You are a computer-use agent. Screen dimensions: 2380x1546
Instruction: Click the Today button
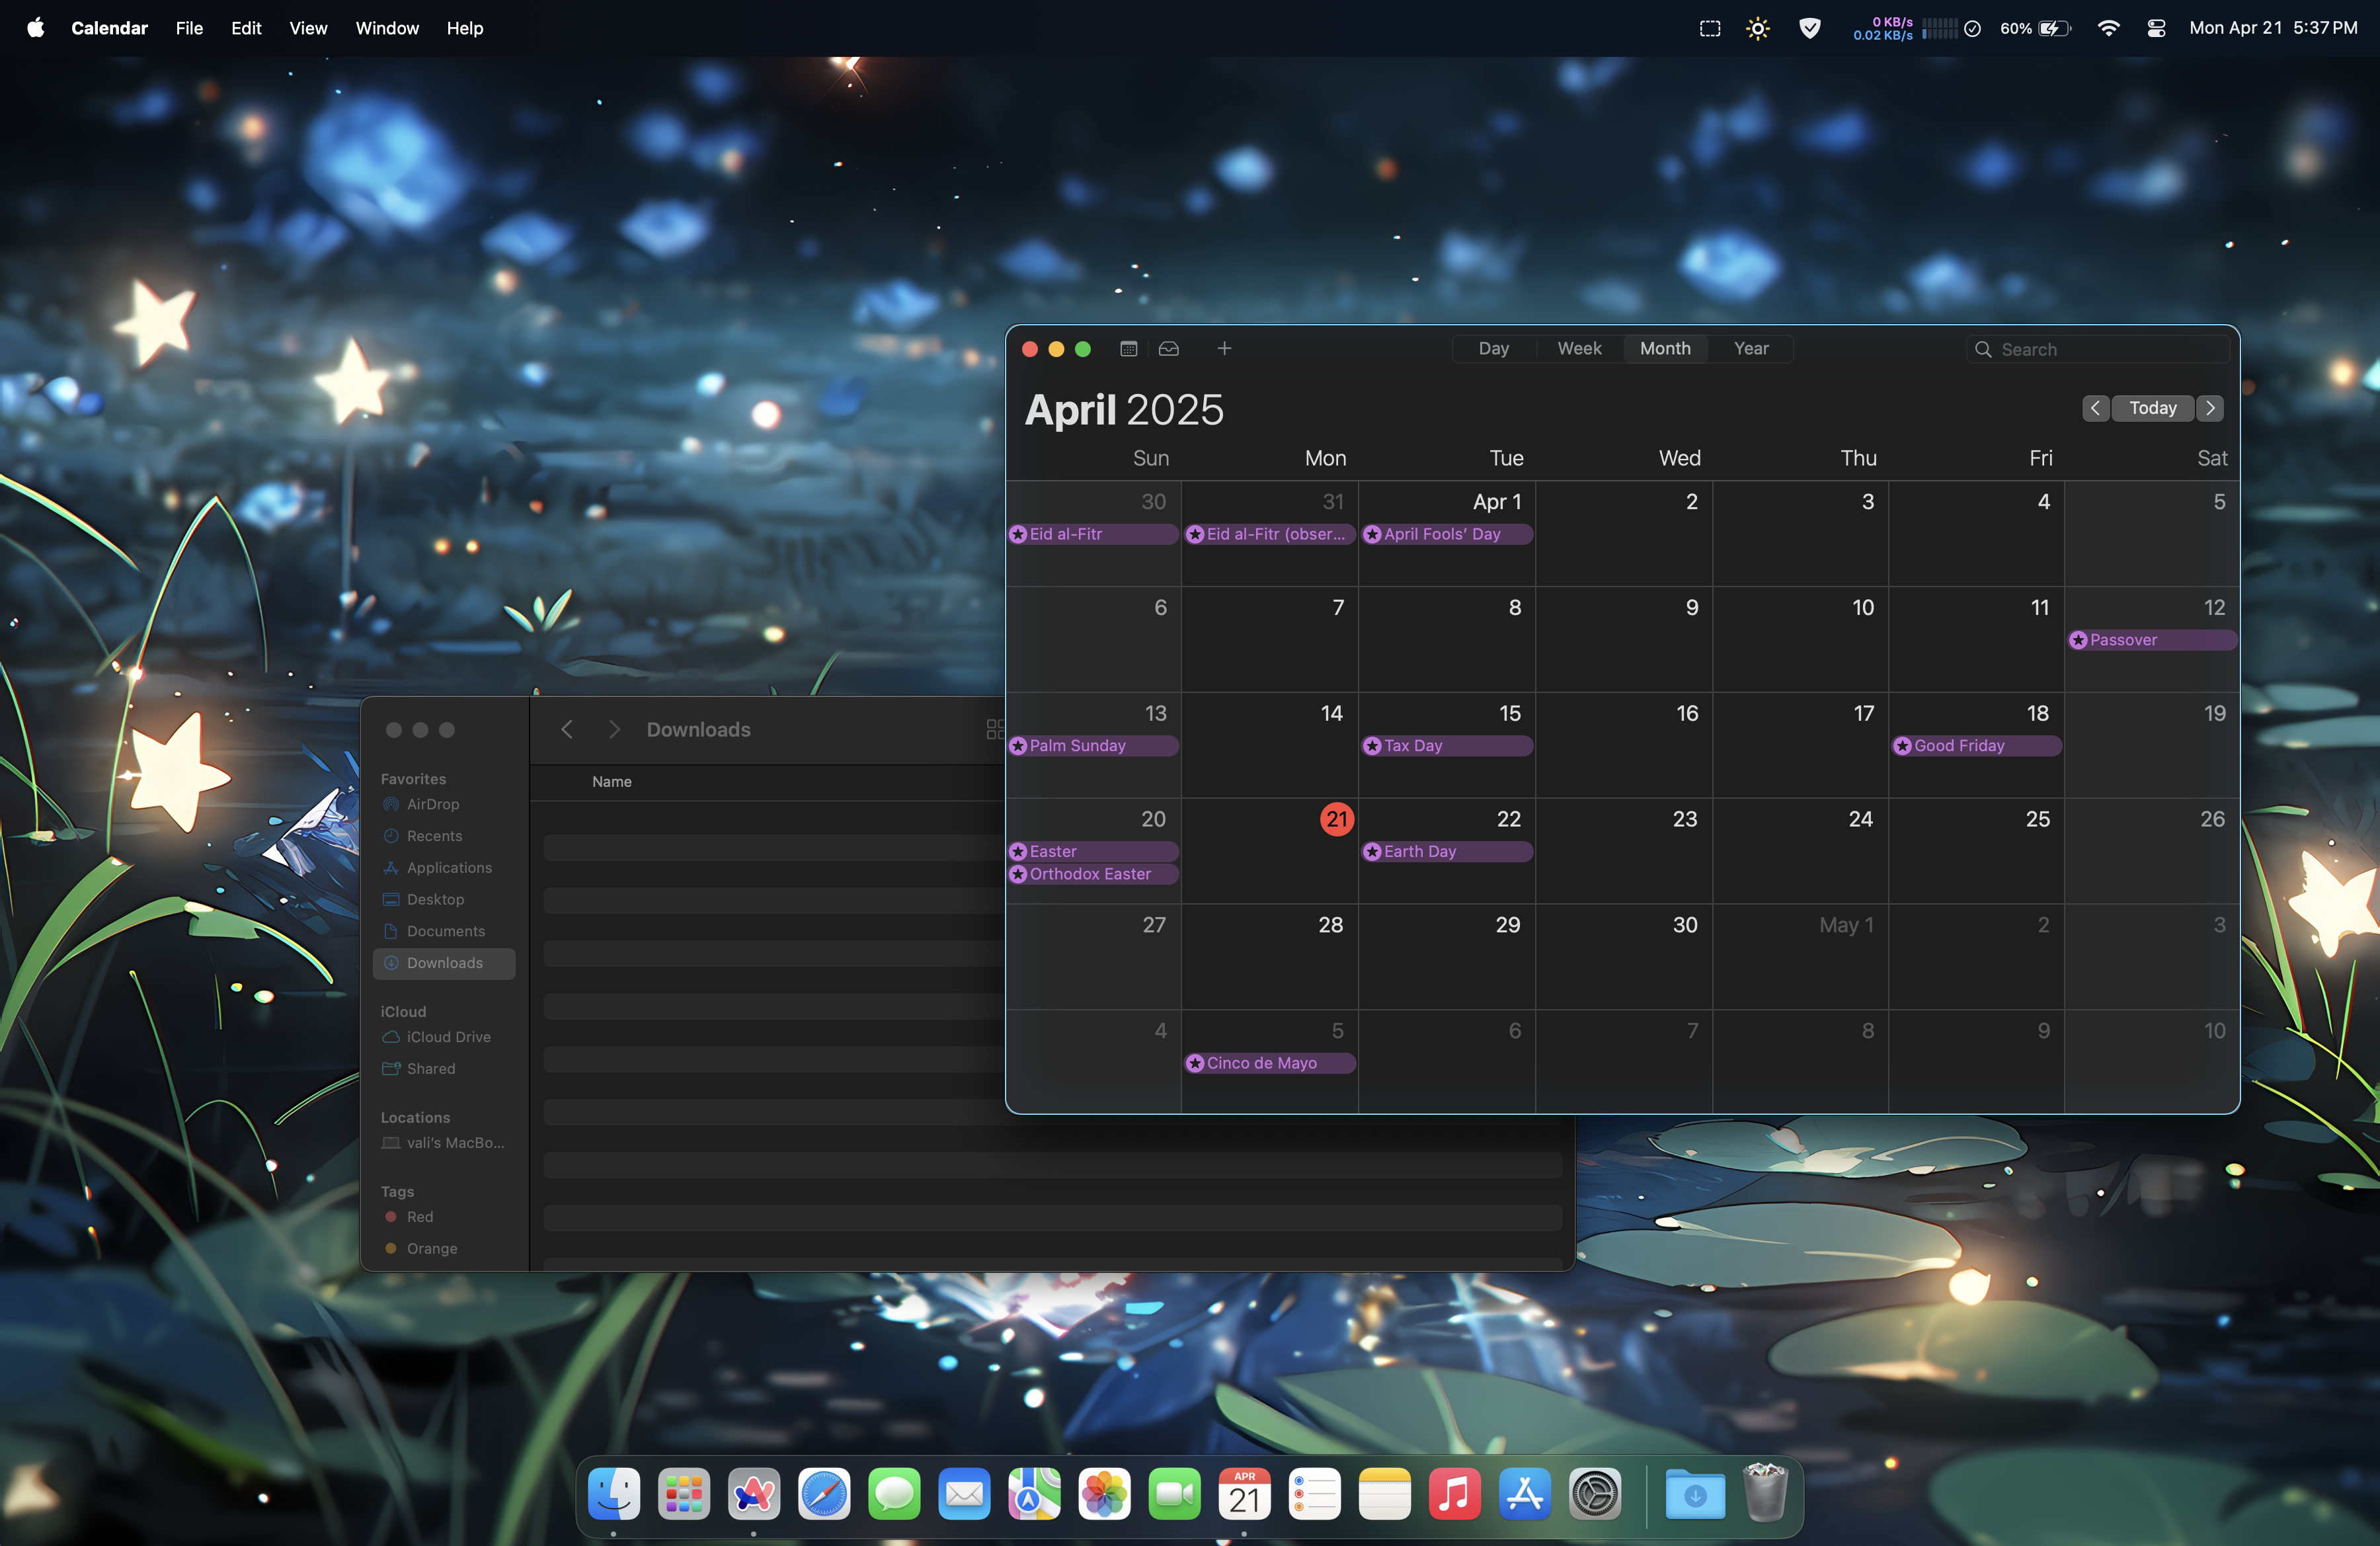(x=2152, y=408)
